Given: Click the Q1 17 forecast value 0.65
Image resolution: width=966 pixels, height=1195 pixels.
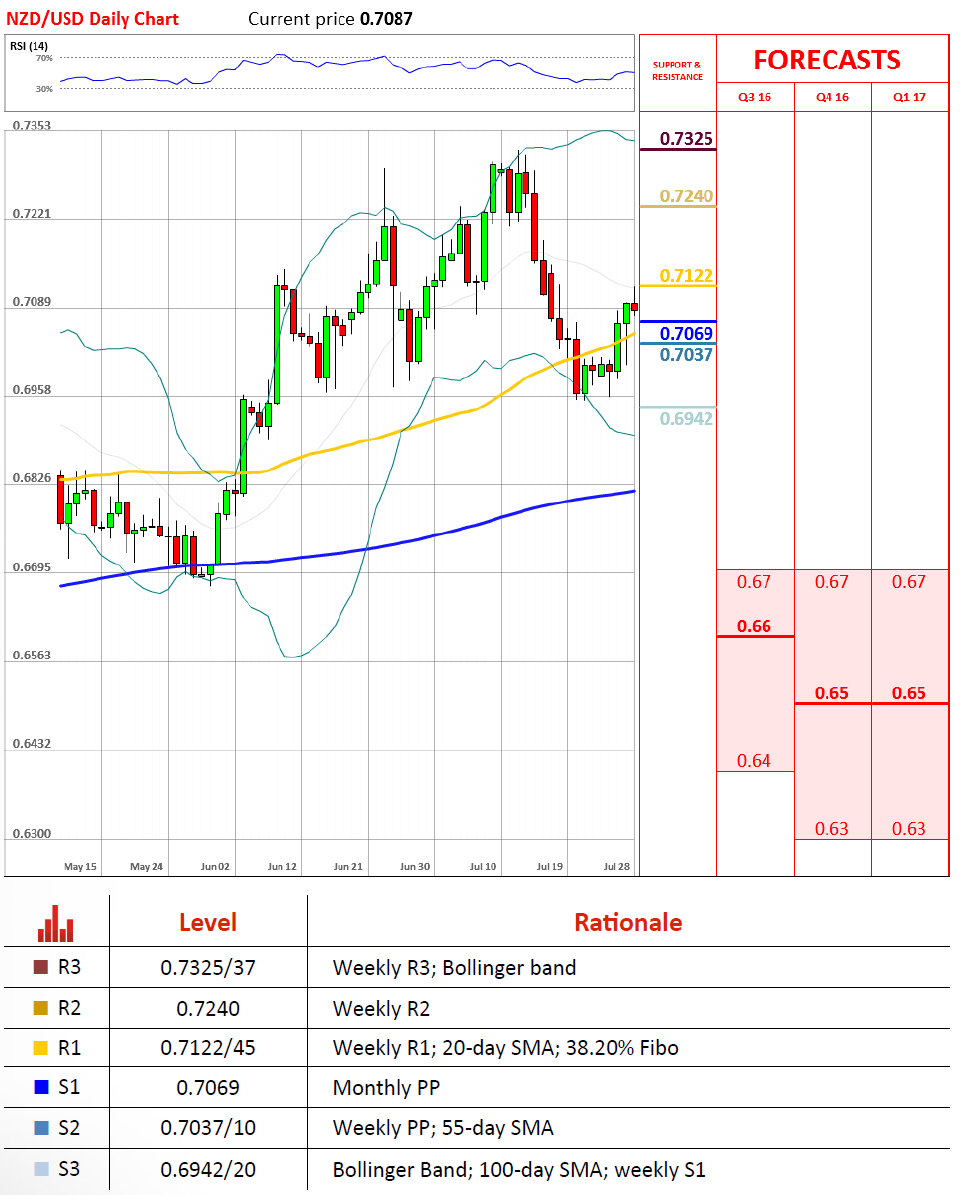Looking at the screenshot, I should point(909,694).
